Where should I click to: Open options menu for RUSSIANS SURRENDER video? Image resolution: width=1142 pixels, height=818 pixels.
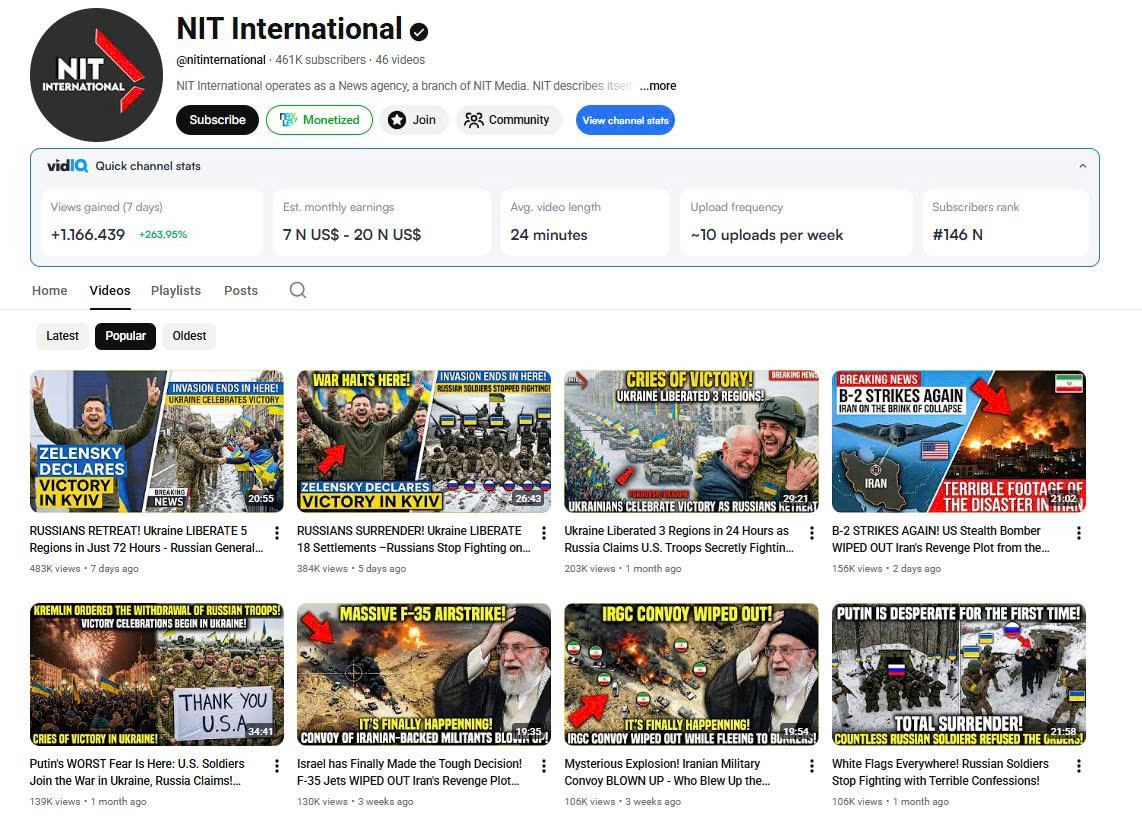point(544,533)
